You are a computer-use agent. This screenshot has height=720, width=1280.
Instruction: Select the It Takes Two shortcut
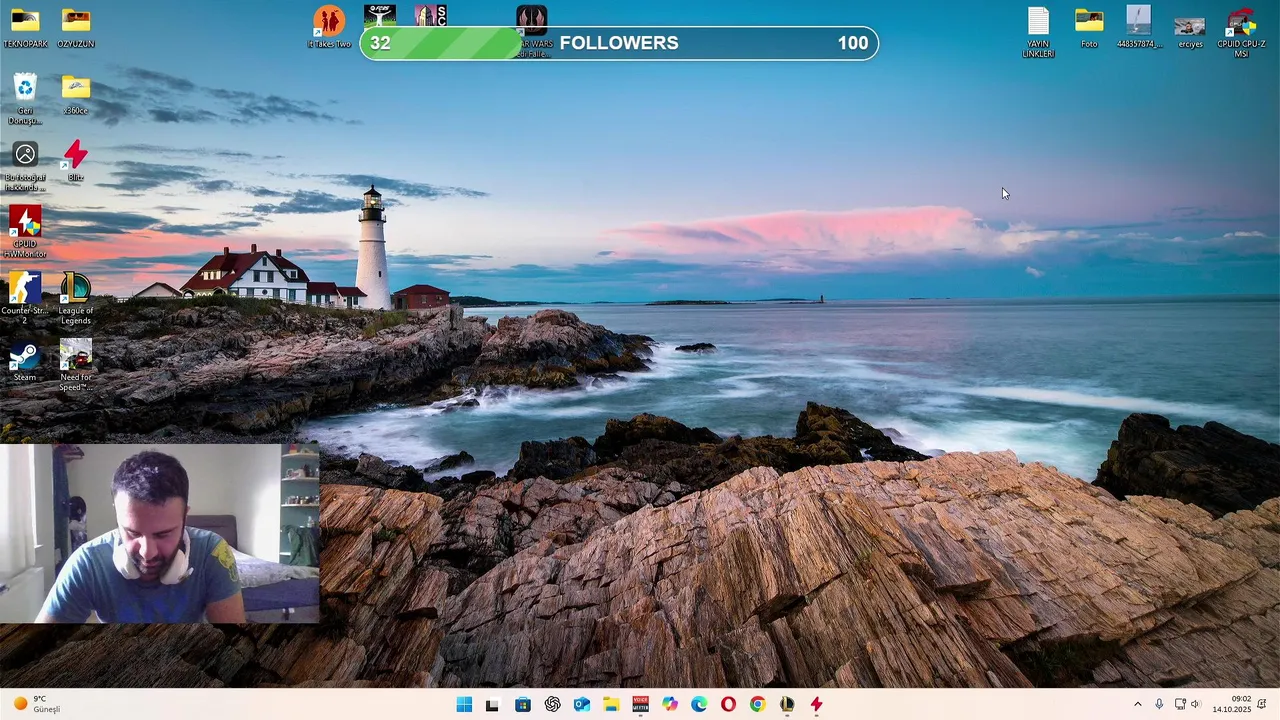(329, 28)
